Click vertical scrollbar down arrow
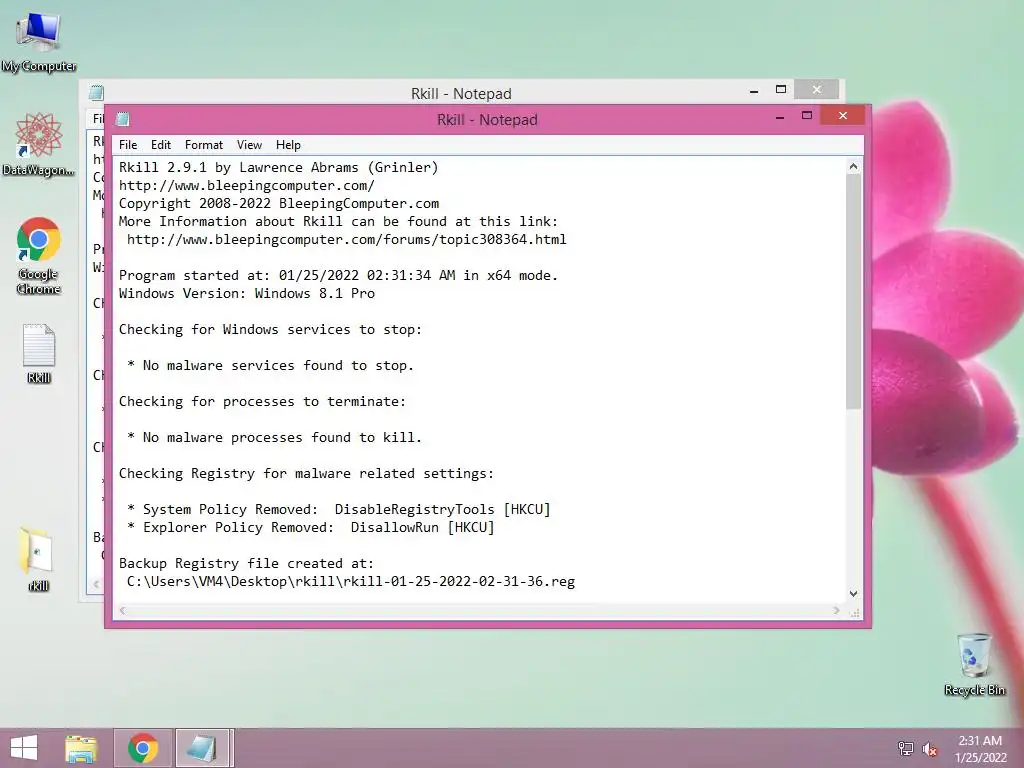Image resolution: width=1024 pixels, height=768 pixels. coord(854,594)
